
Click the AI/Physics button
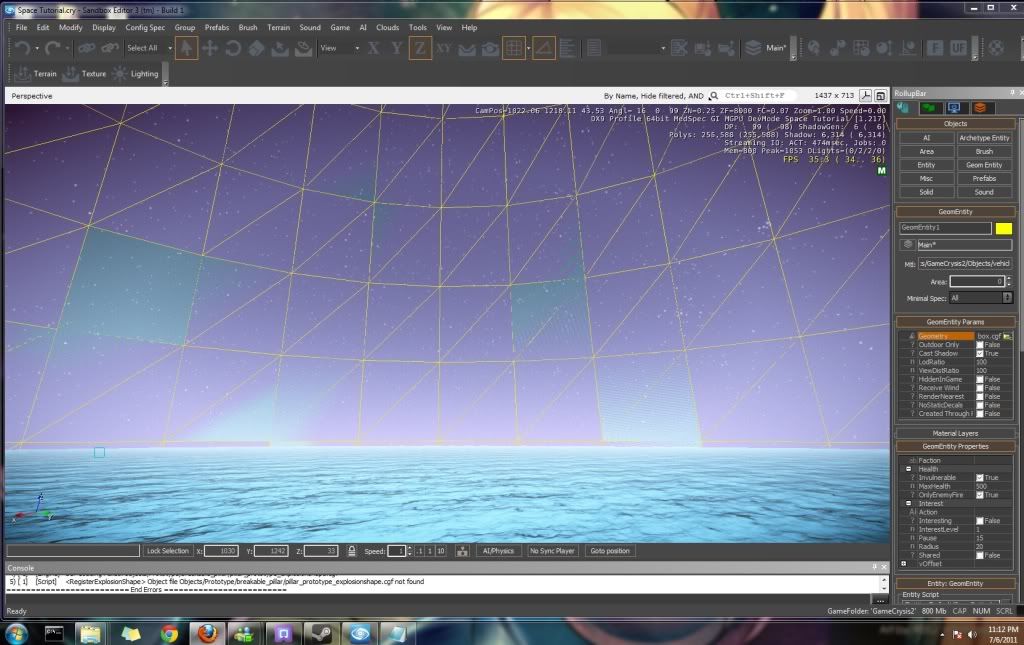[x=498, y=551]
